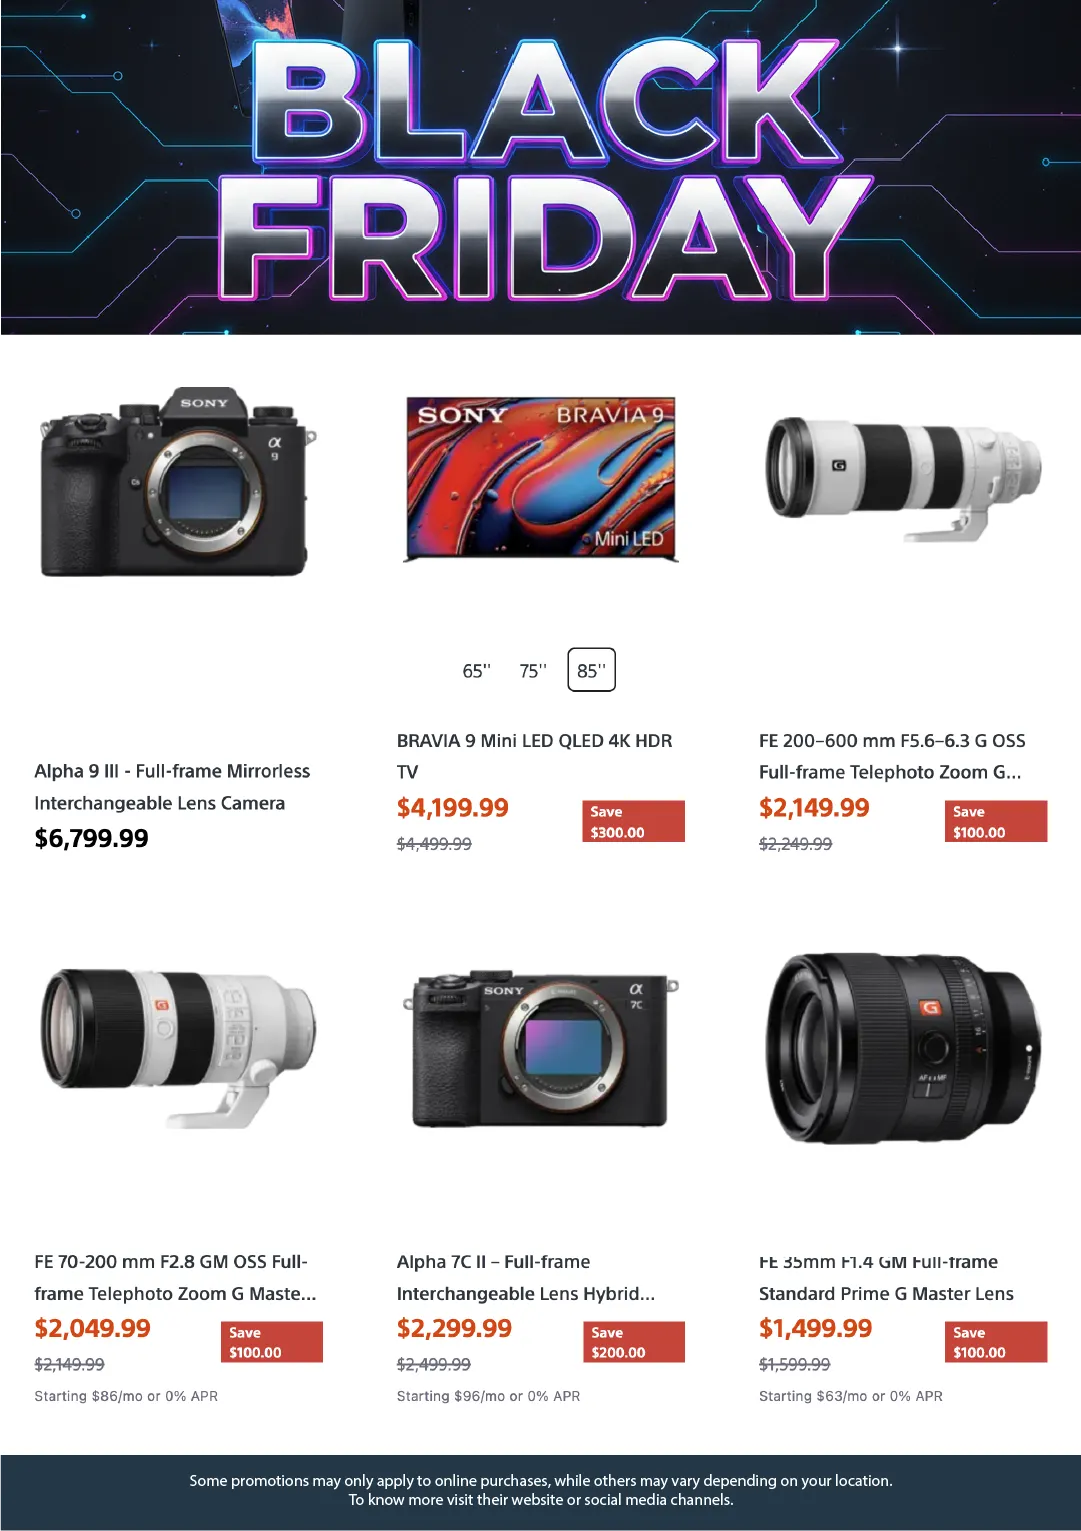Click the Save $200.00 badge
The height and width of the screenshot is (1531, 1081).
[x=634, y=1342]
